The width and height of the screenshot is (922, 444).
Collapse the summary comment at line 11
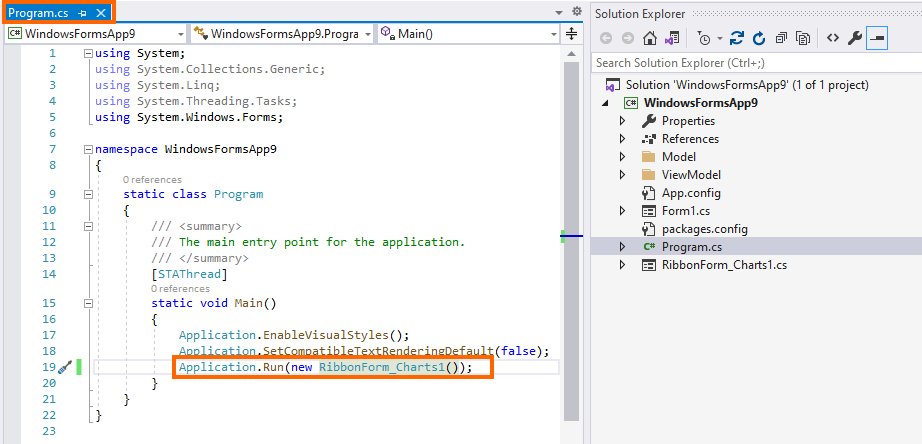tap(88, 226)
